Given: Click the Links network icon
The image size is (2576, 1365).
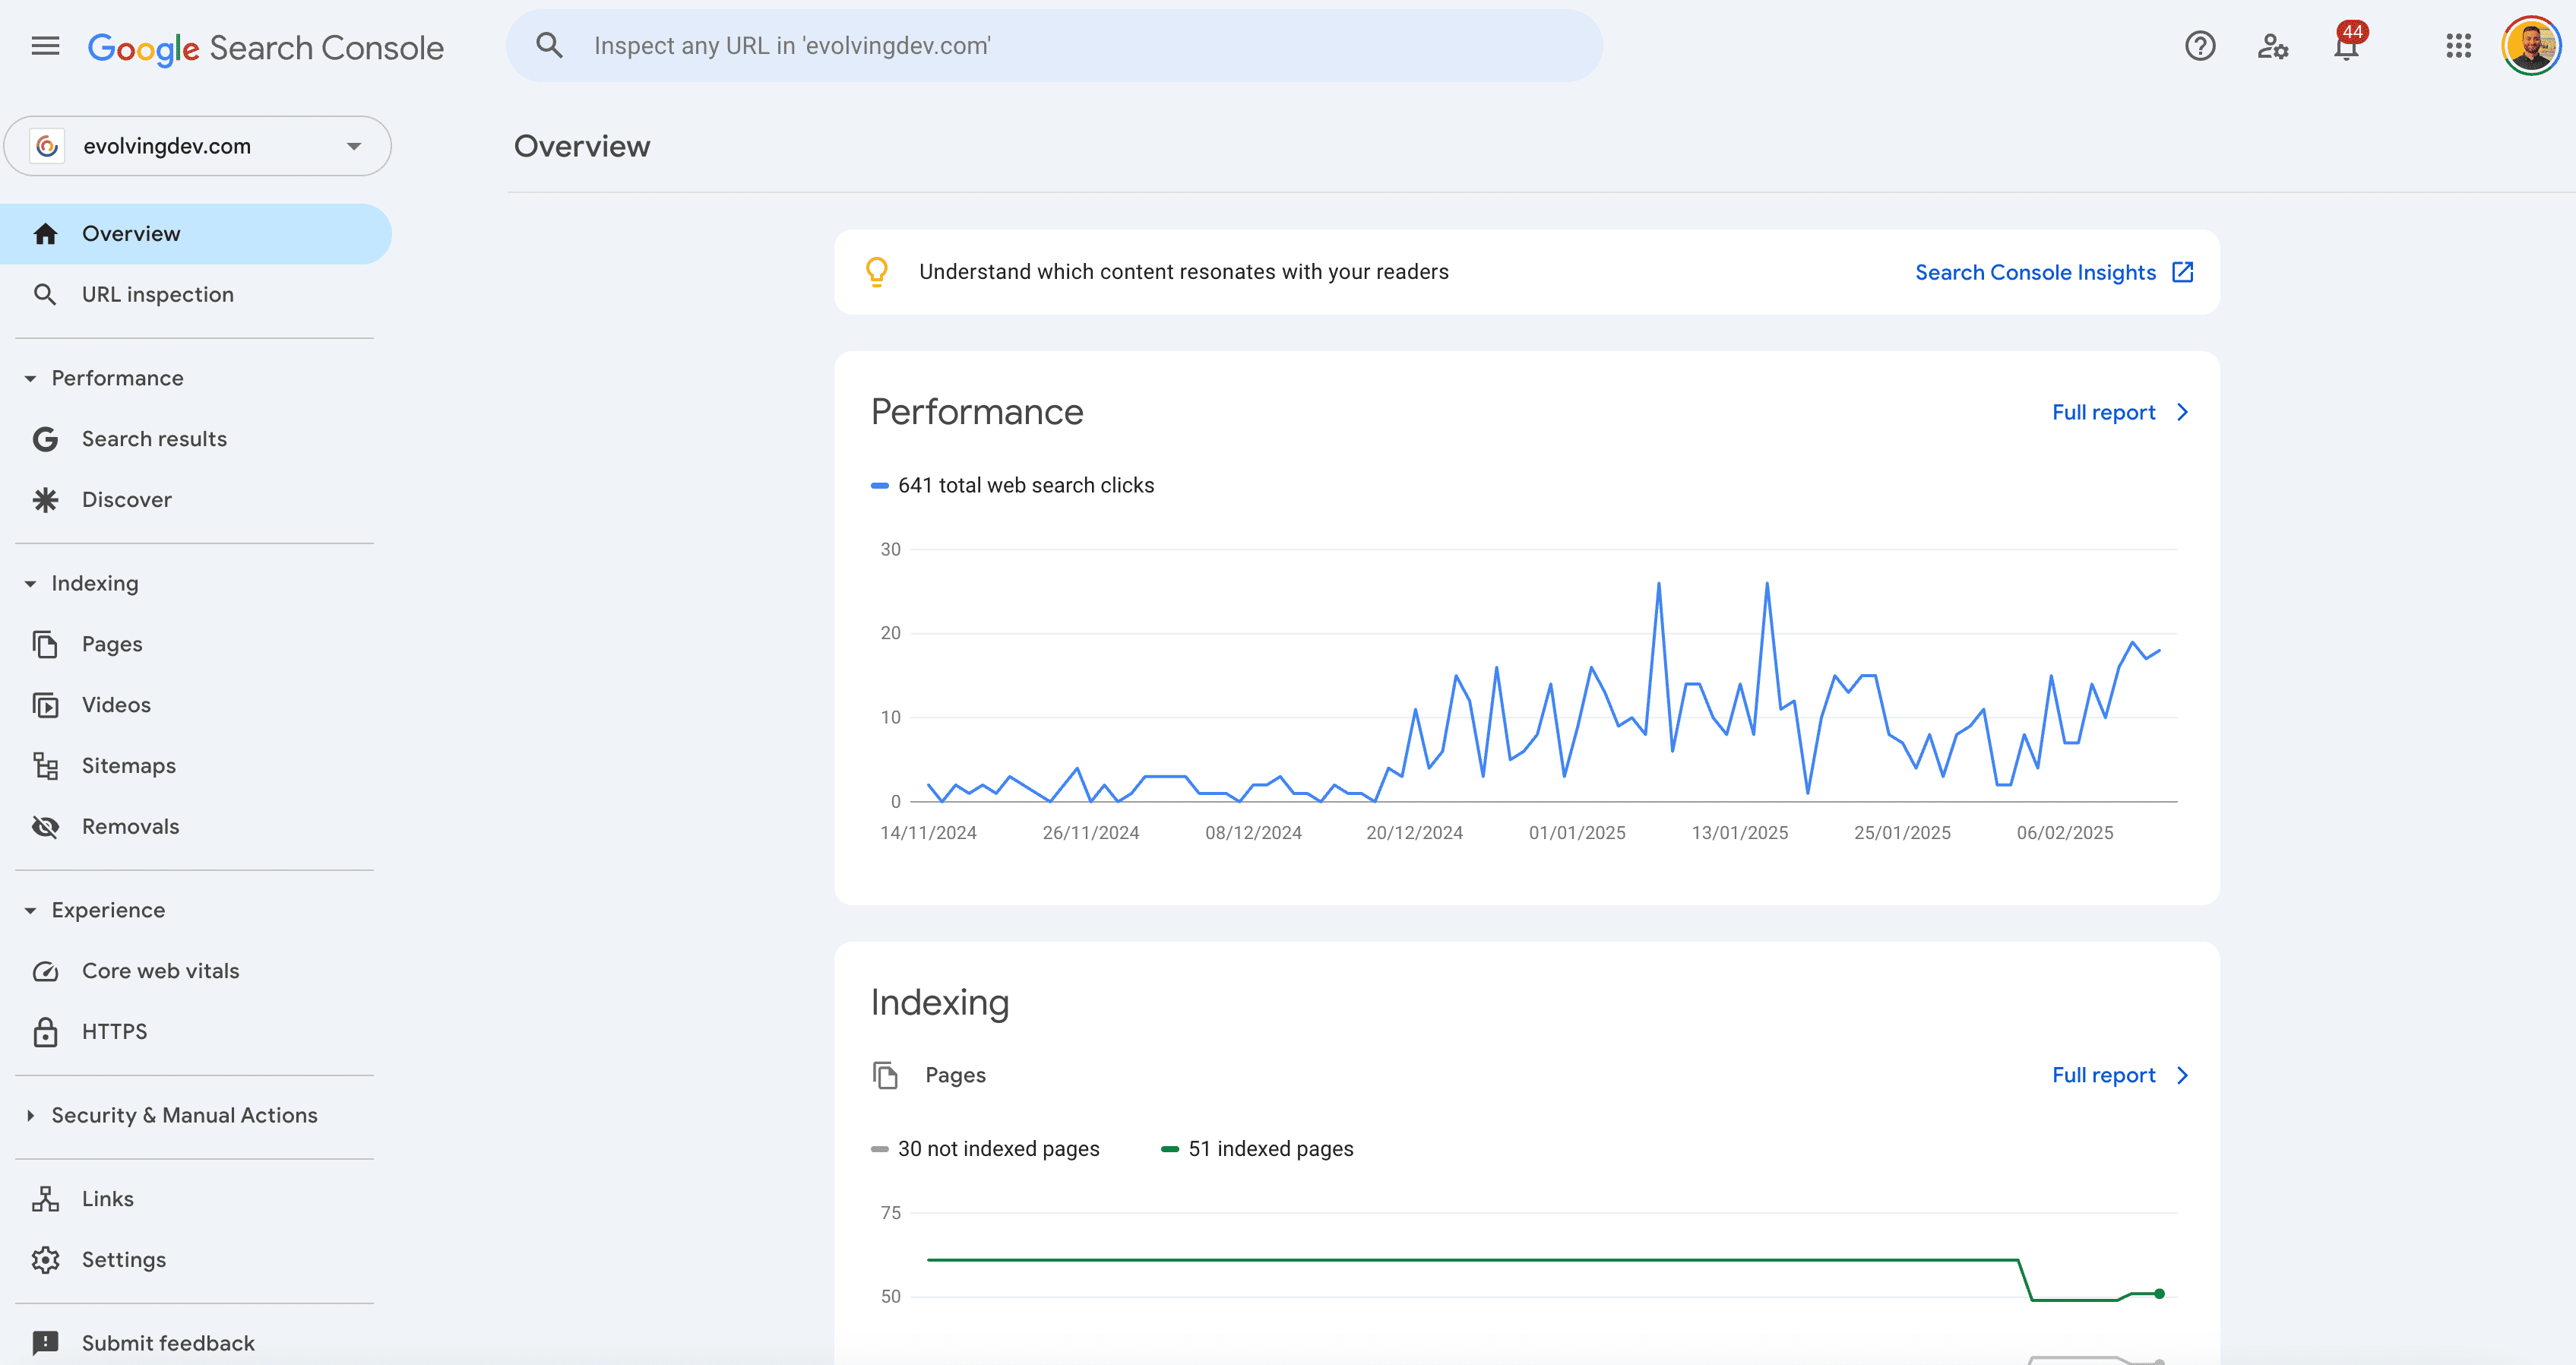Looking at the screenshot, I should click(45, 1199).
